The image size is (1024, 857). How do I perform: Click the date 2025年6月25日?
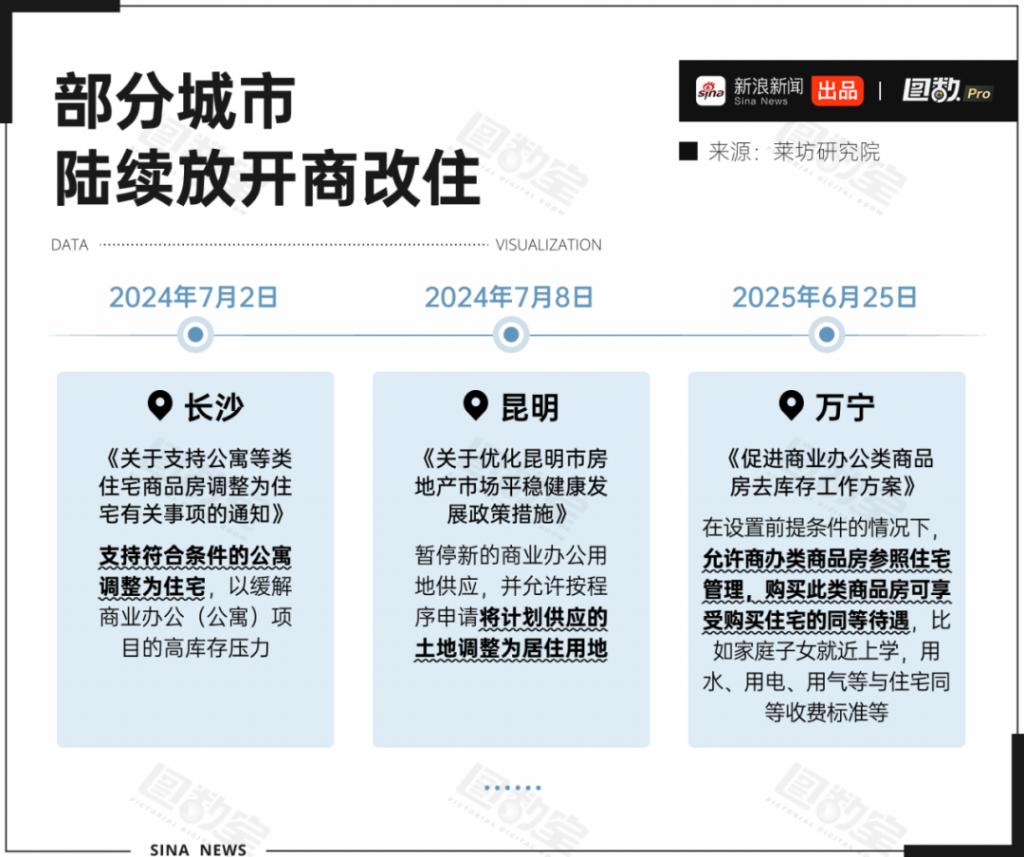coord(825,297)
